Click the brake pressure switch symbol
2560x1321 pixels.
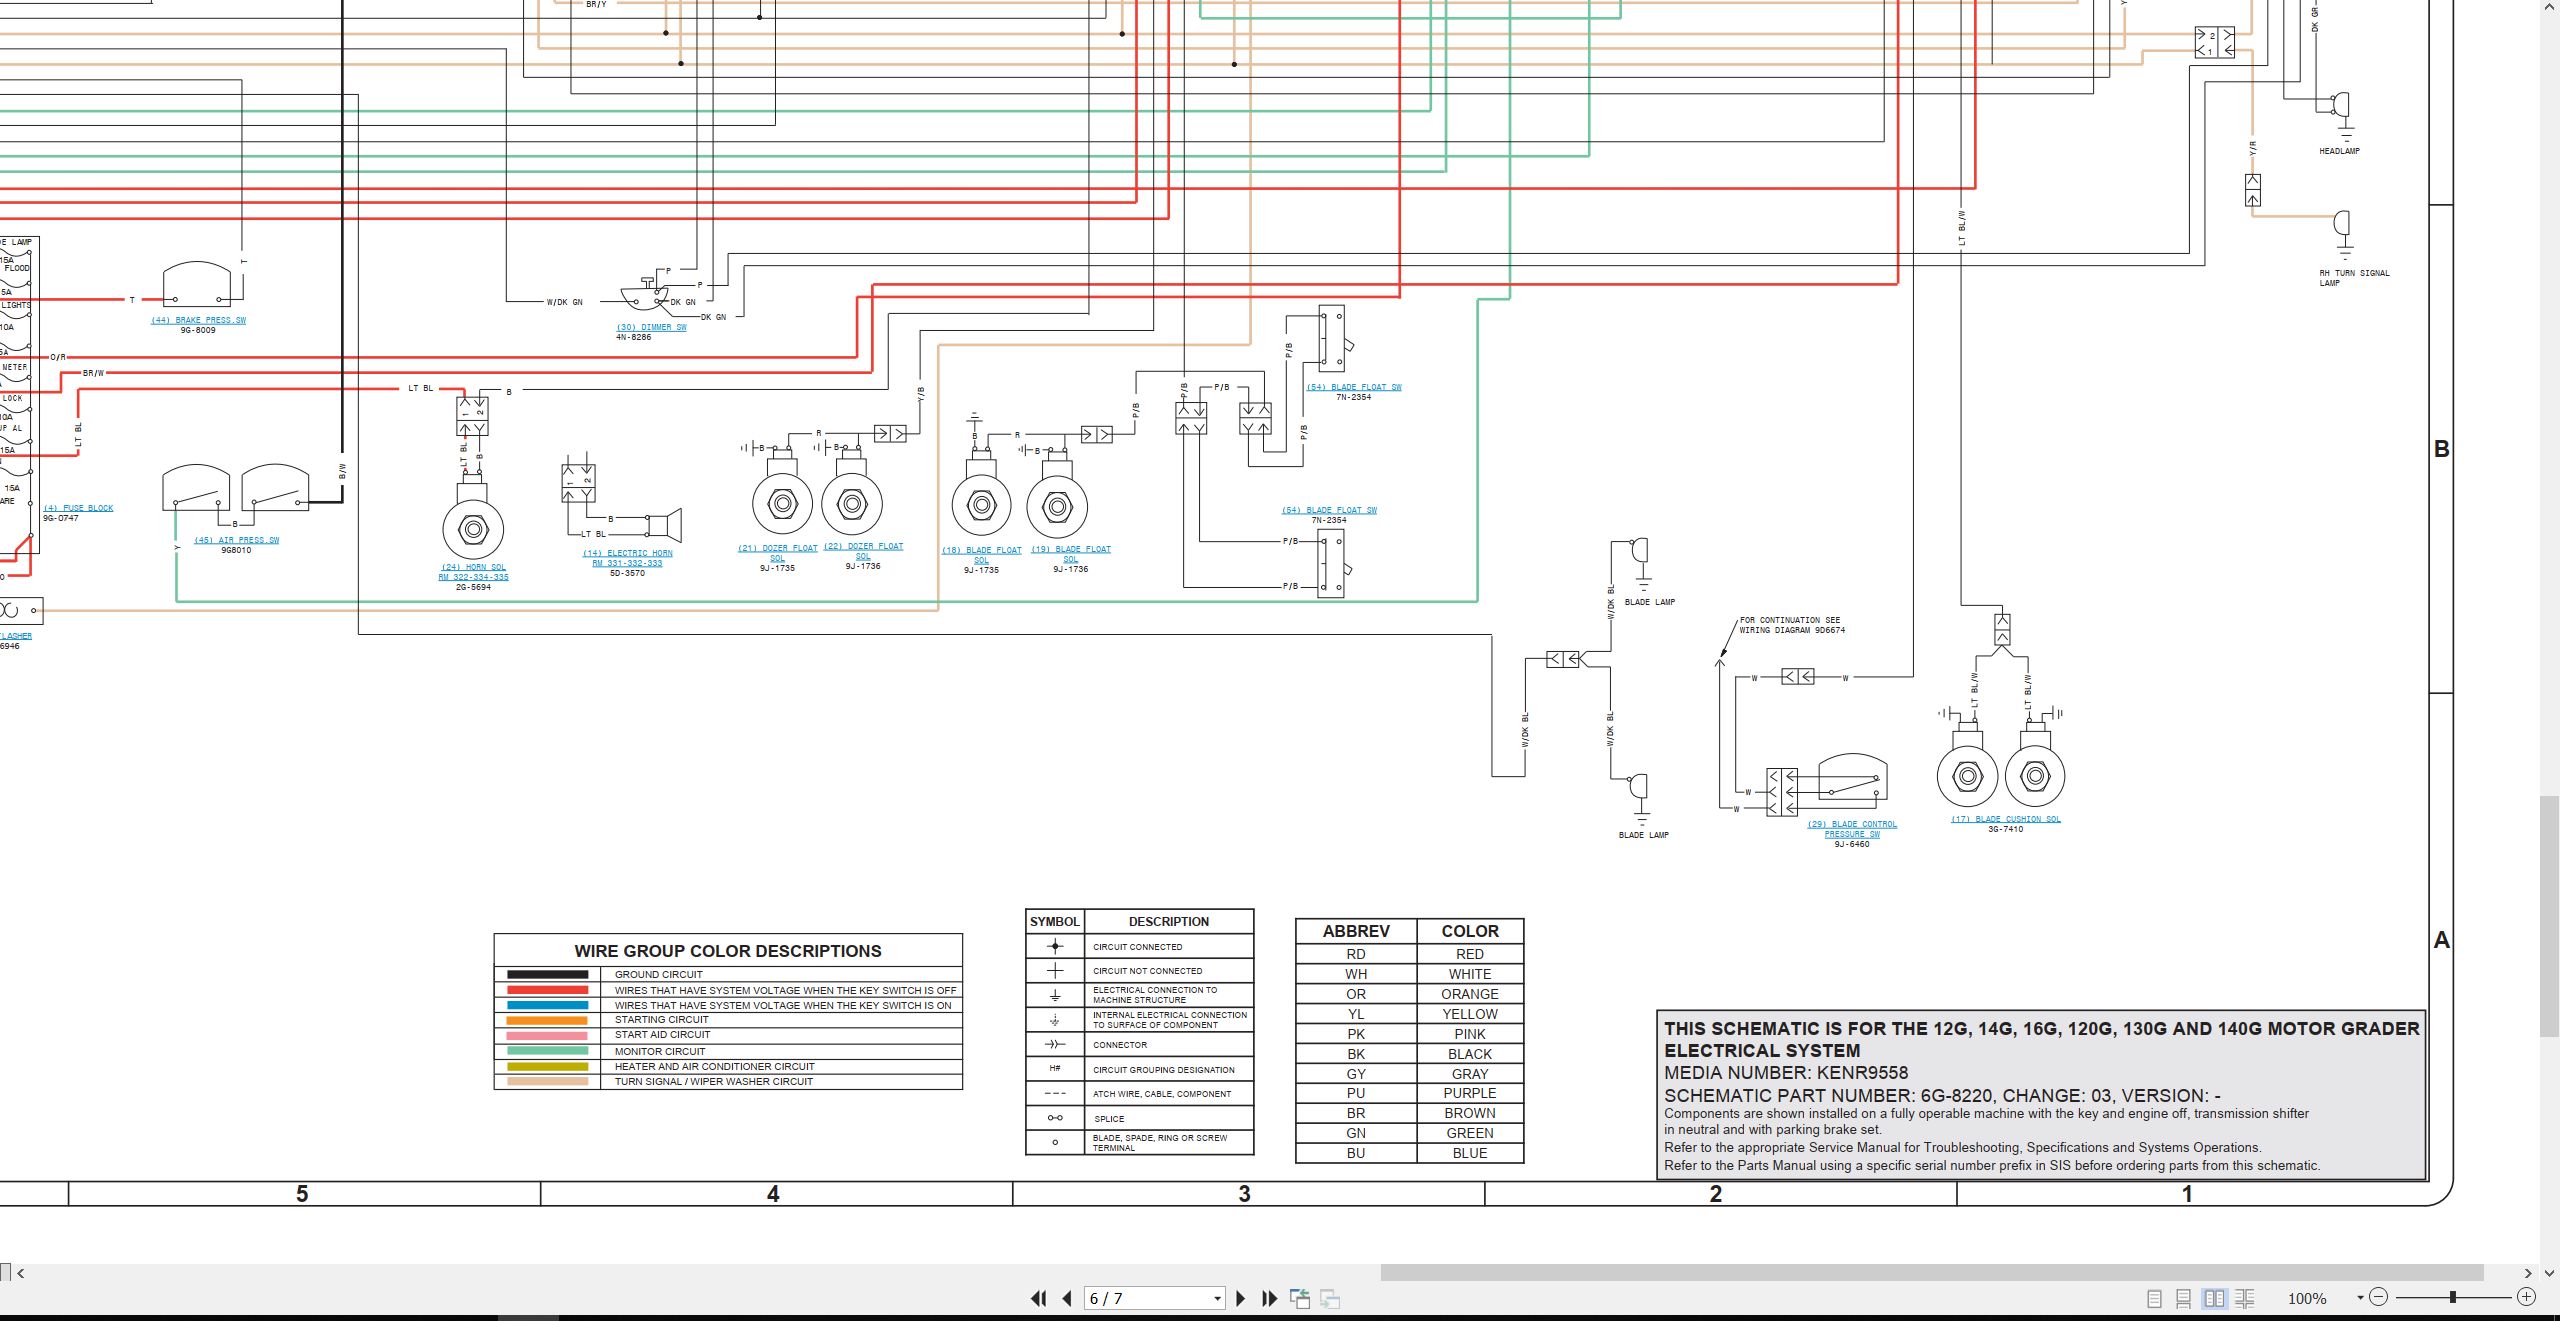pos(196,284)
